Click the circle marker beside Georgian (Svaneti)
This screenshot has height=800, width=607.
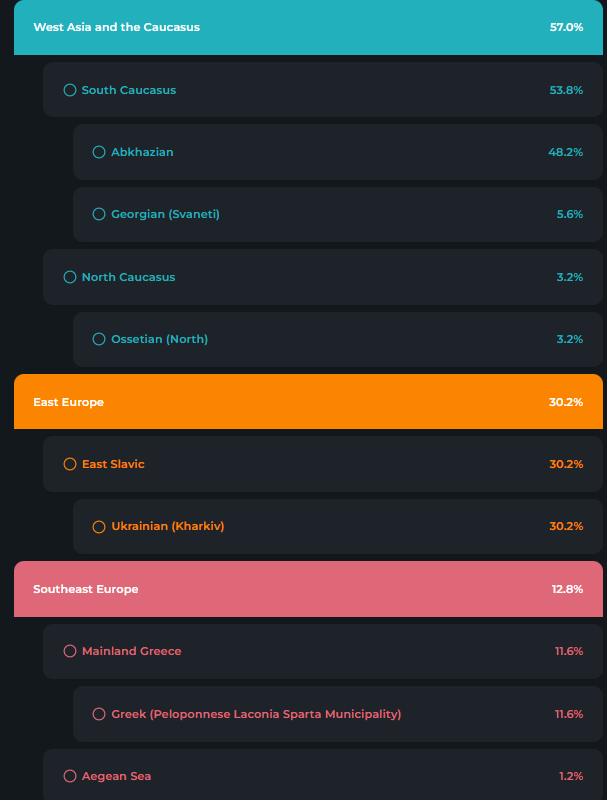click(99, 214)
